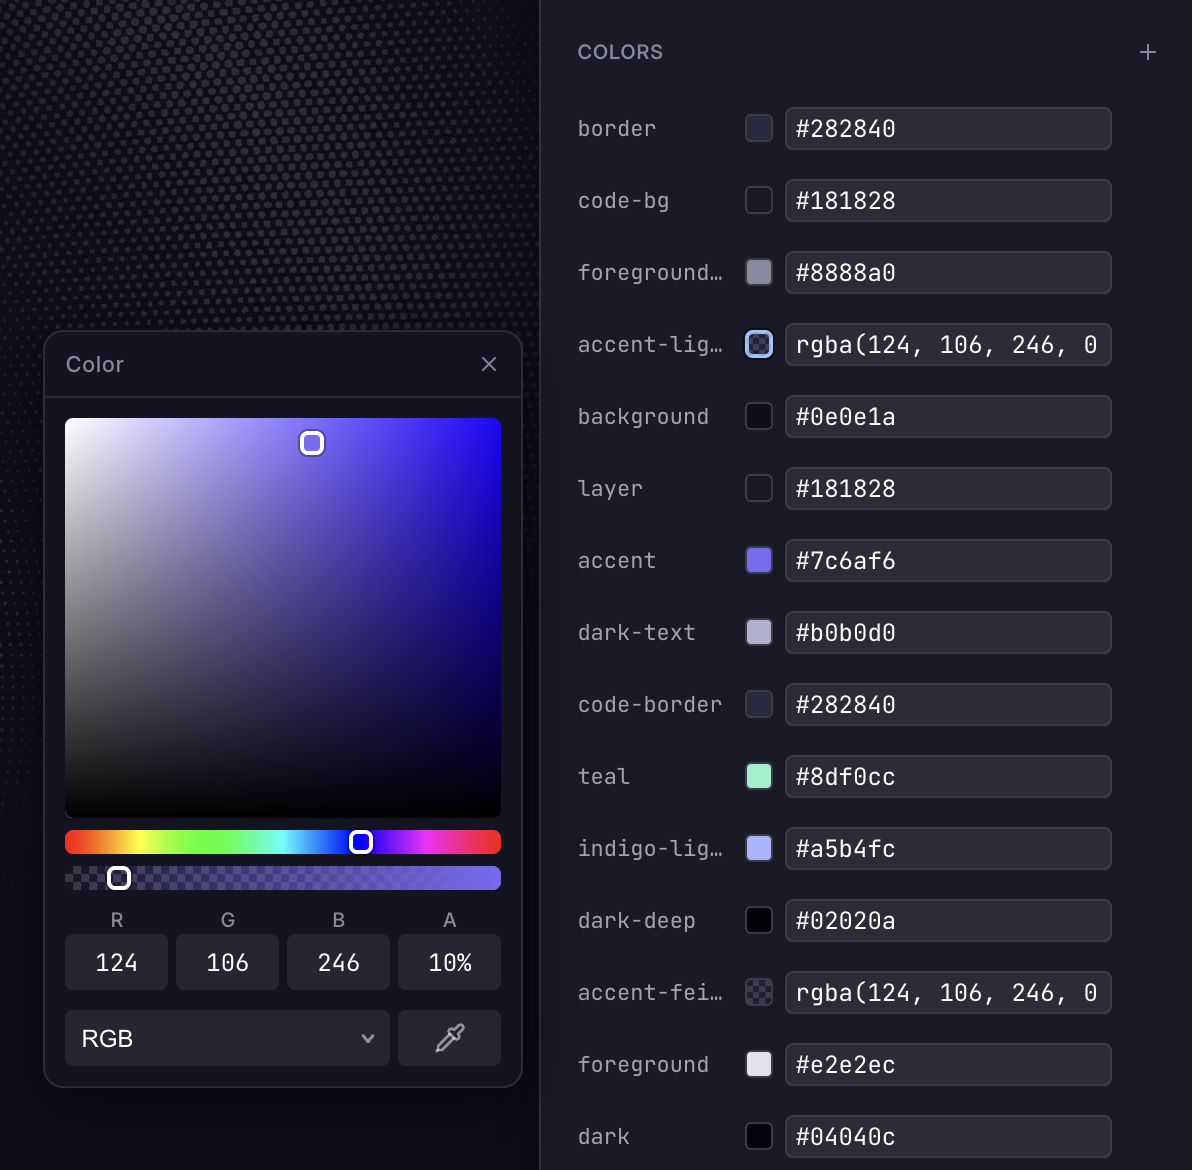The width and height of the screenshot is (1192, 1170).
Task: Select the indigo-light color swatch
Action: (x=758, y=848)
